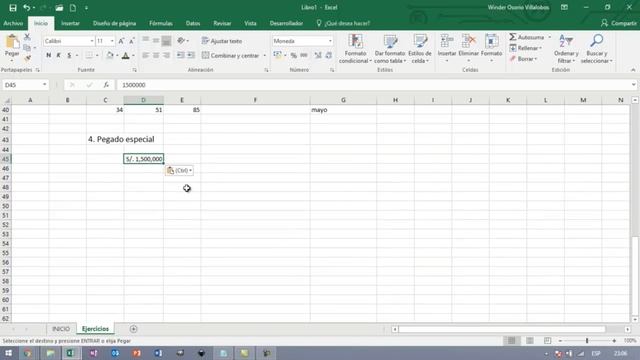Screen dimensions: 640x360
Task: Click the Windows Start button
Action: click(8, 353)
